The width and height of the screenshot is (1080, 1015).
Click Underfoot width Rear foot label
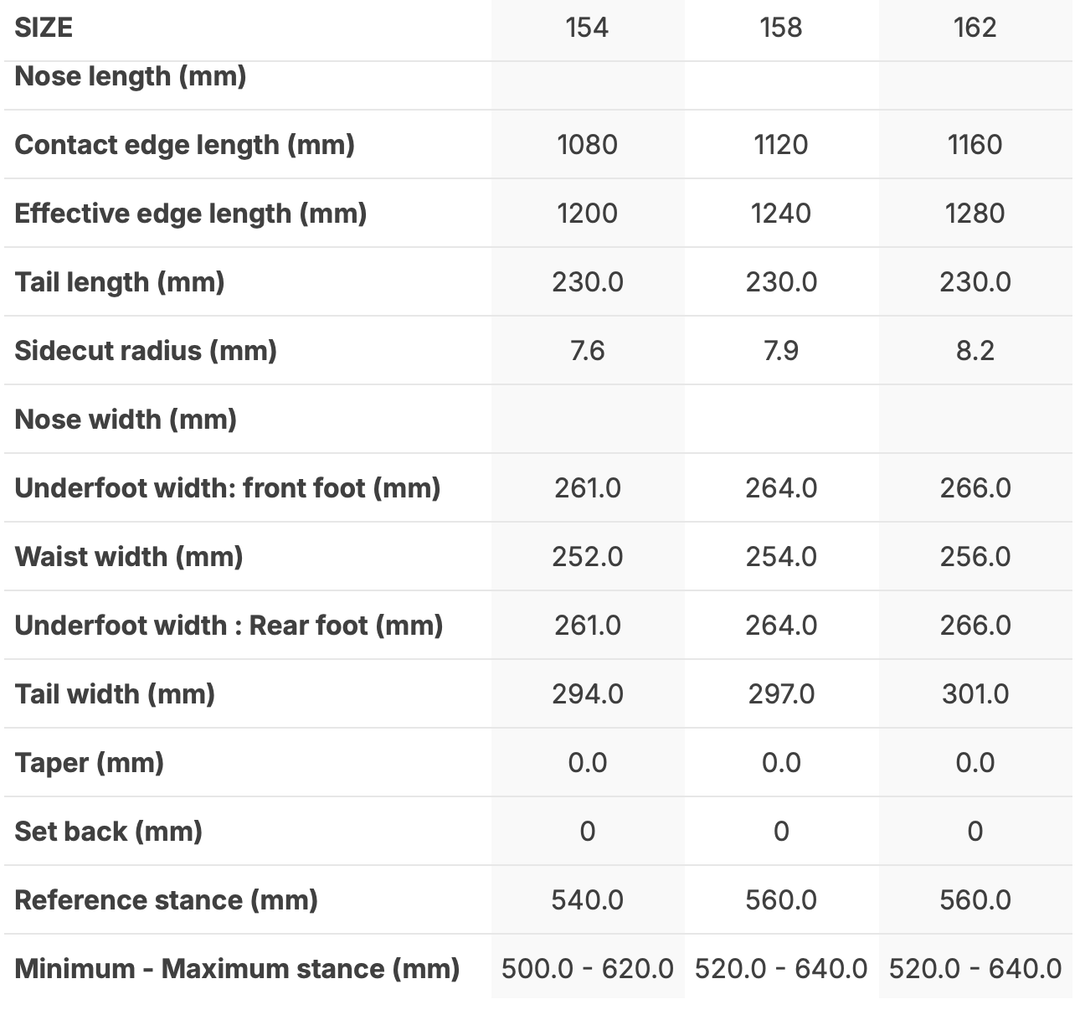229,625
